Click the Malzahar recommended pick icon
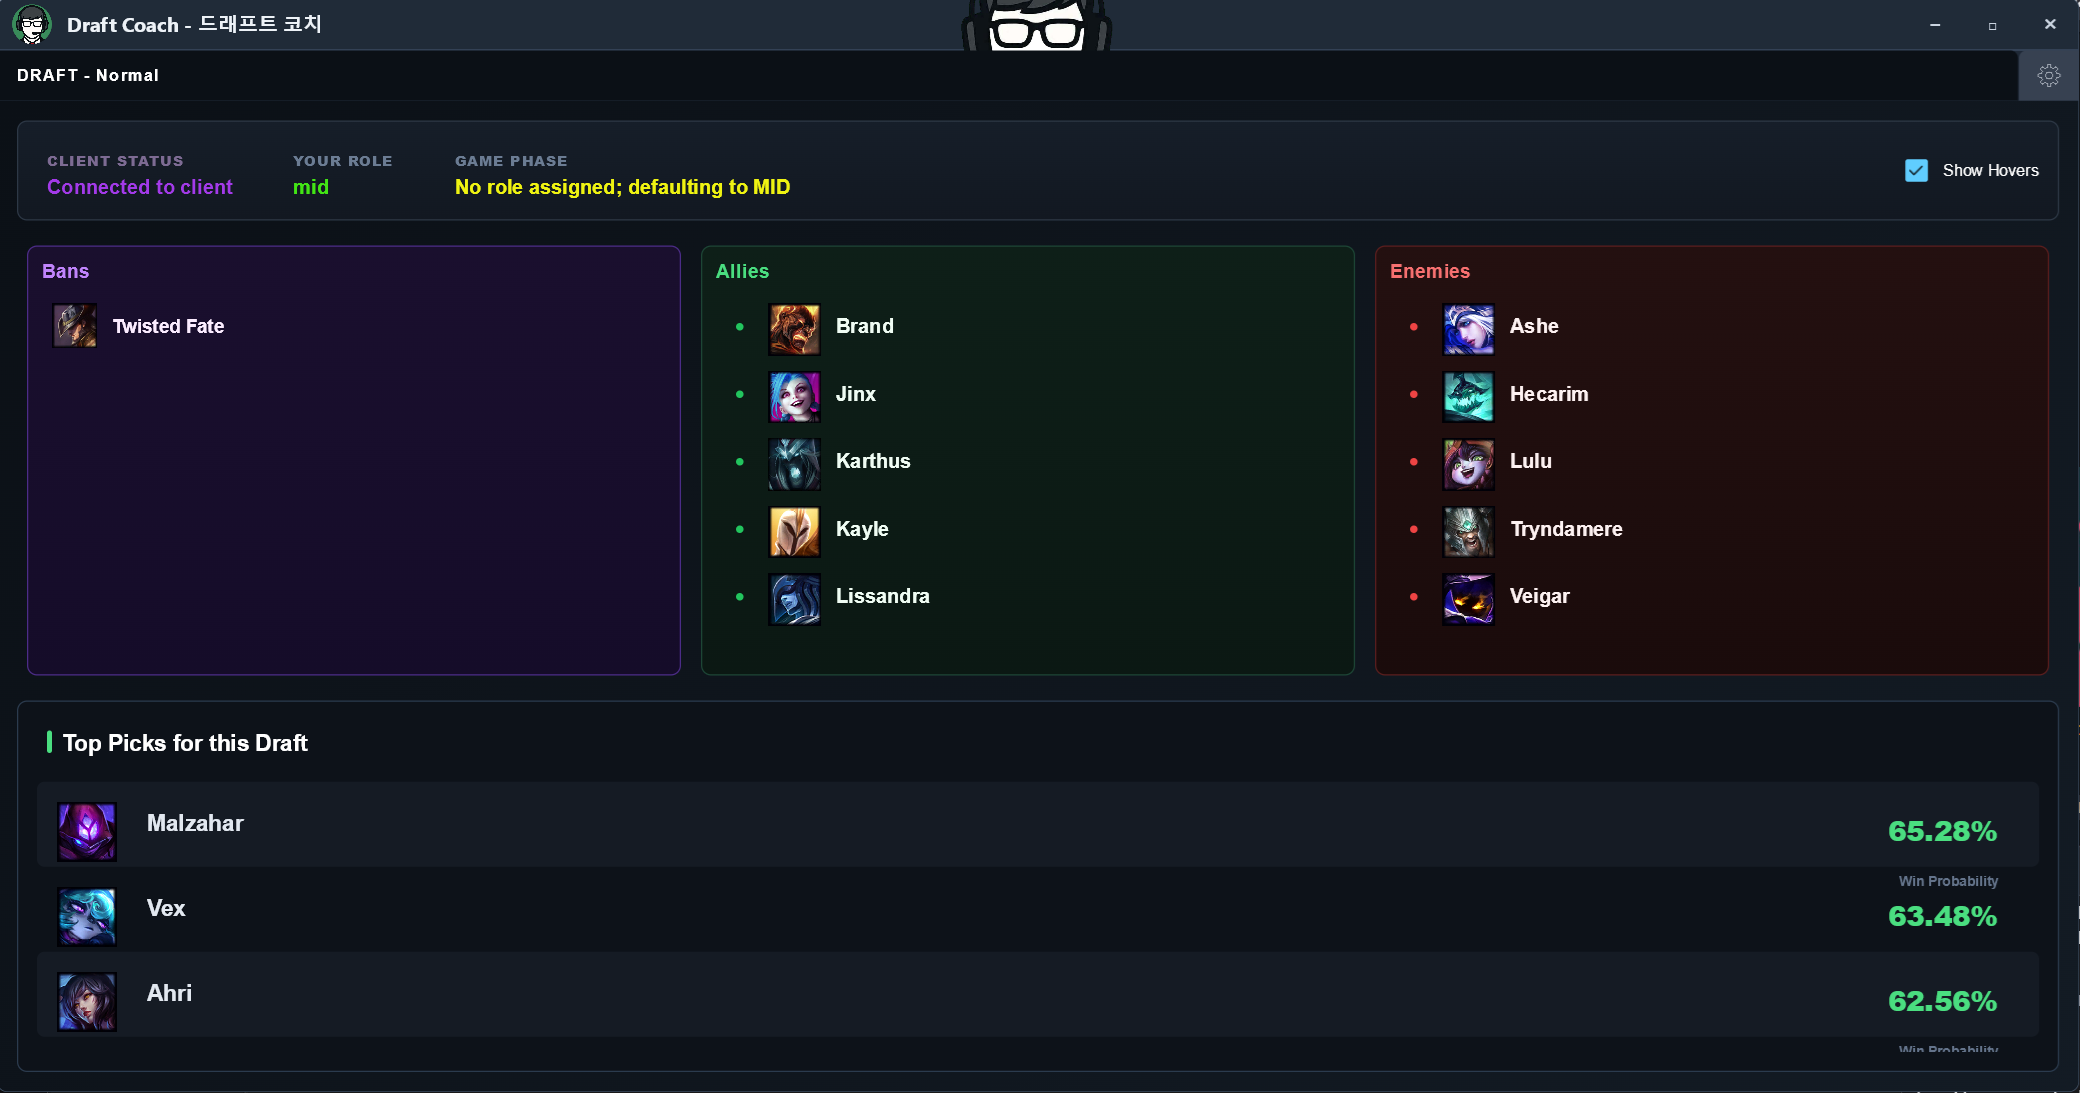The width and height of the screenshot is (2080, 1093). point(87,832)
